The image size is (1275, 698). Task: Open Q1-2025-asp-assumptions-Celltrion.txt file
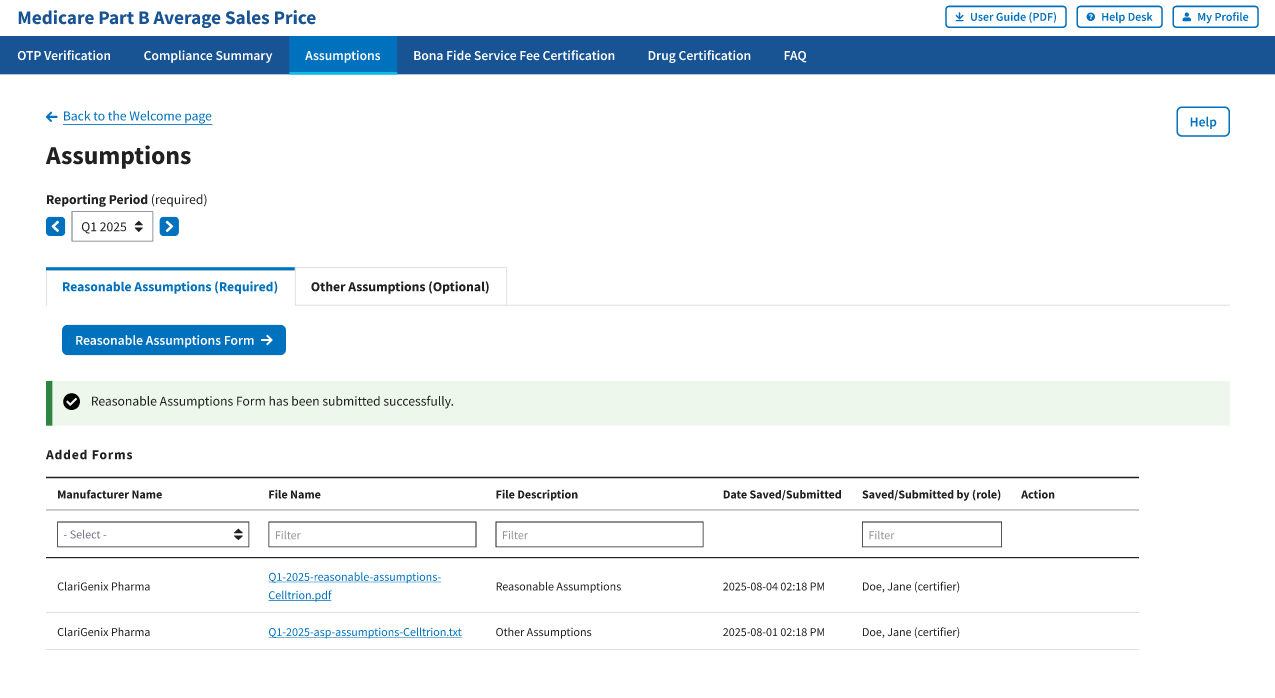click(x=365, y=632)
